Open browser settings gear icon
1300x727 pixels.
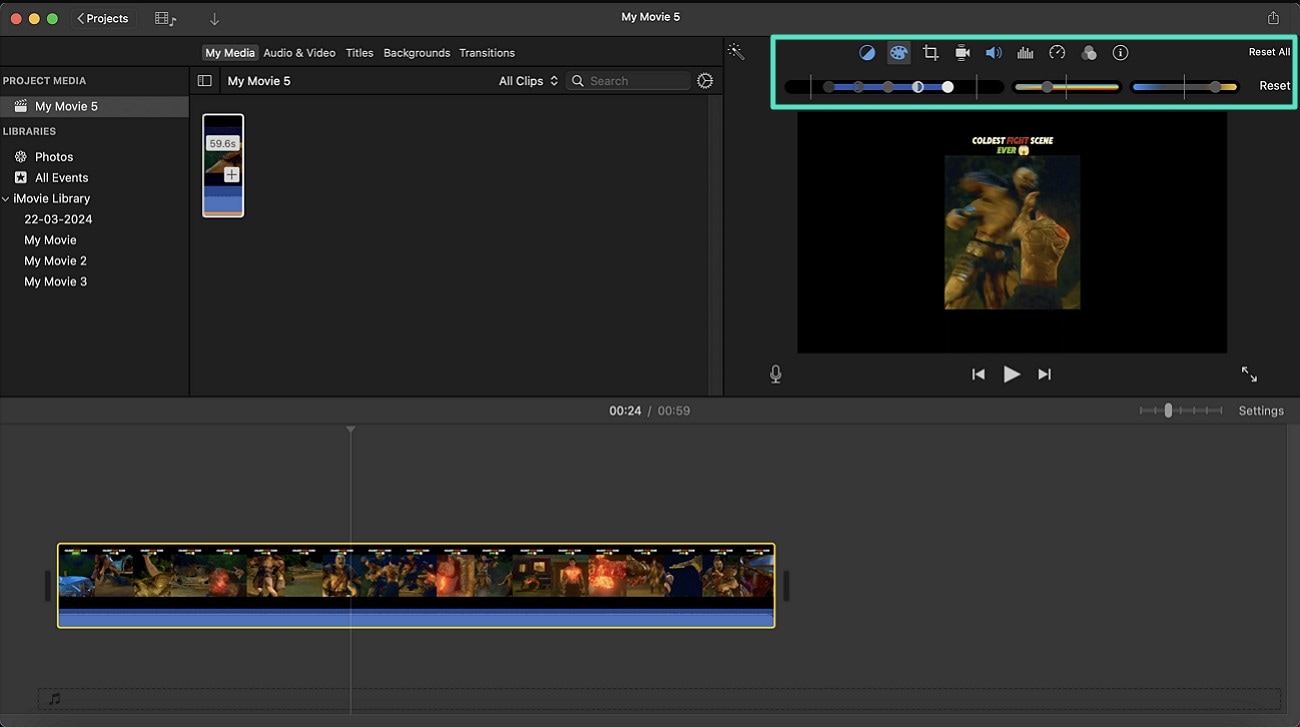[705, 81]
